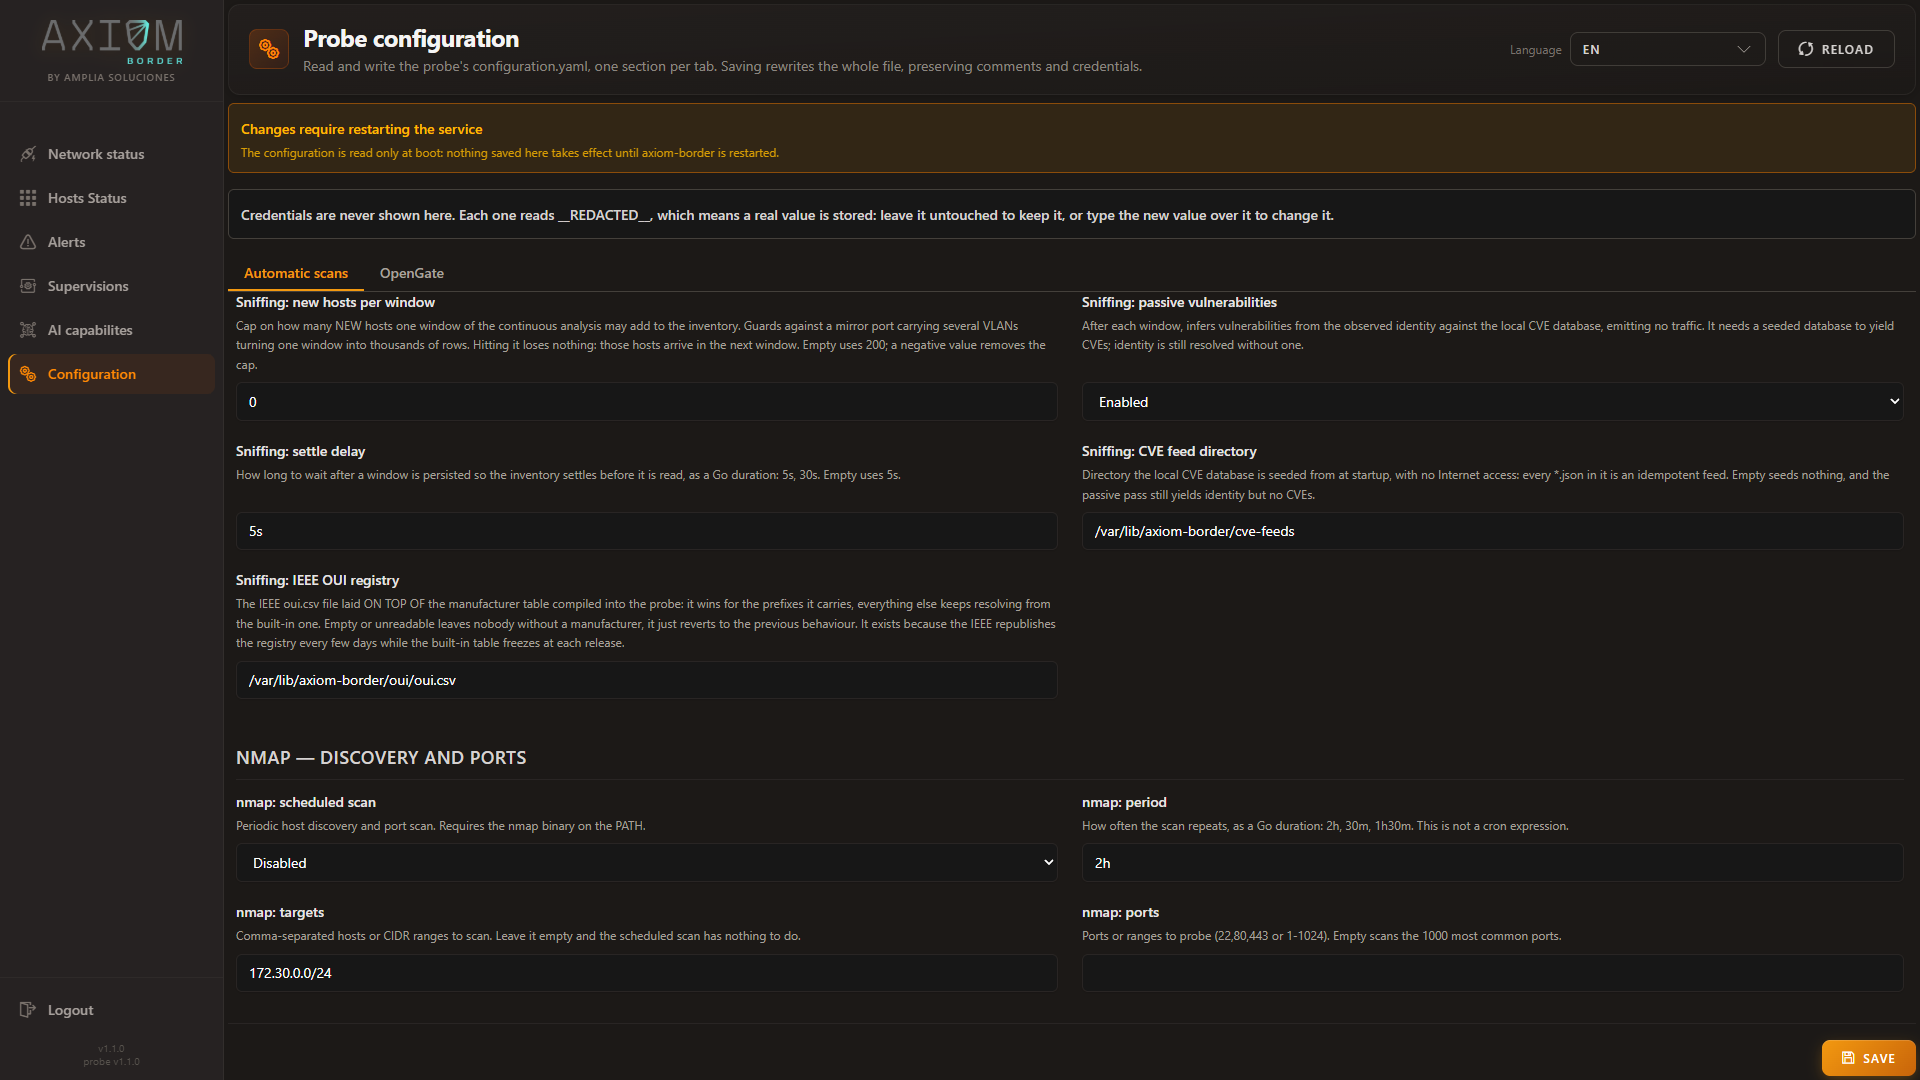
Task: Click the 'Sniffing: passive vulnerabilities' label
Action: pyautogui.click(x=1179, y=302)
